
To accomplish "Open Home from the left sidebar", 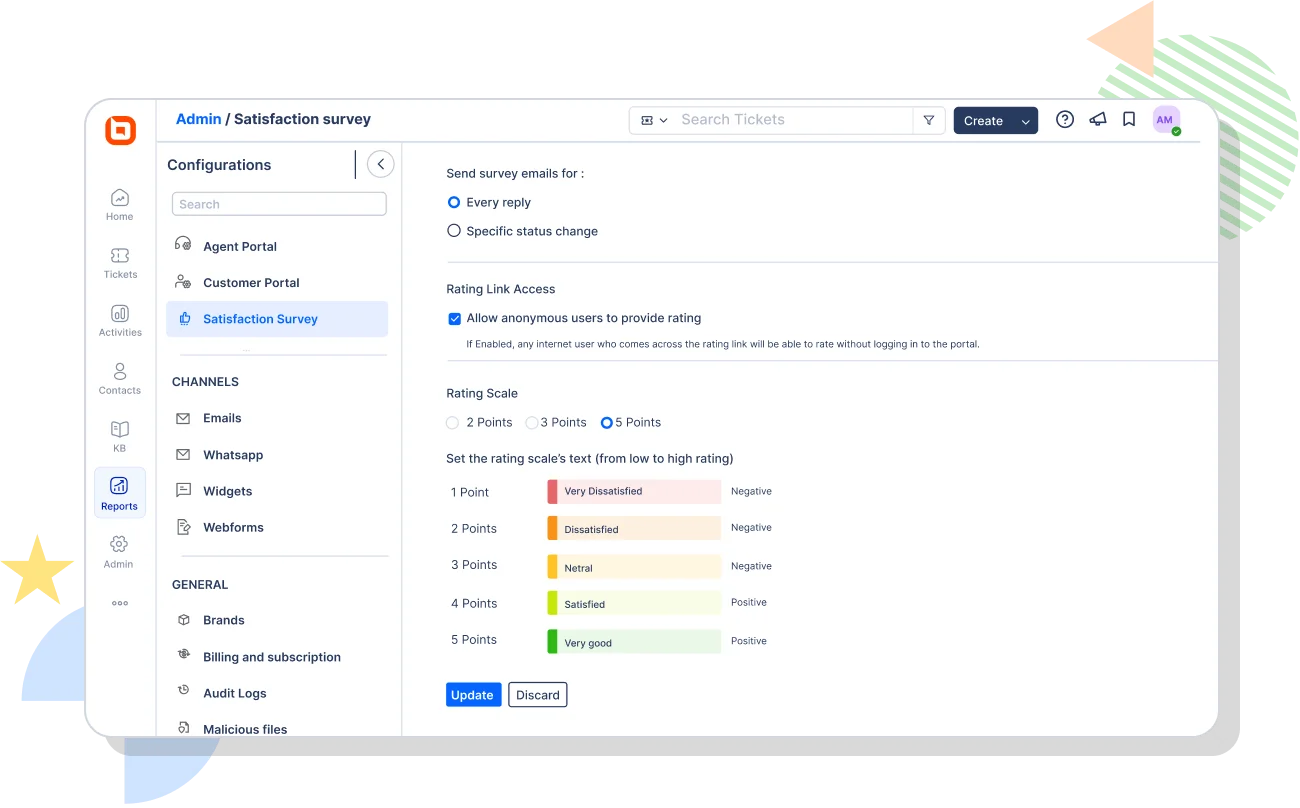I will tap(119, 203).
